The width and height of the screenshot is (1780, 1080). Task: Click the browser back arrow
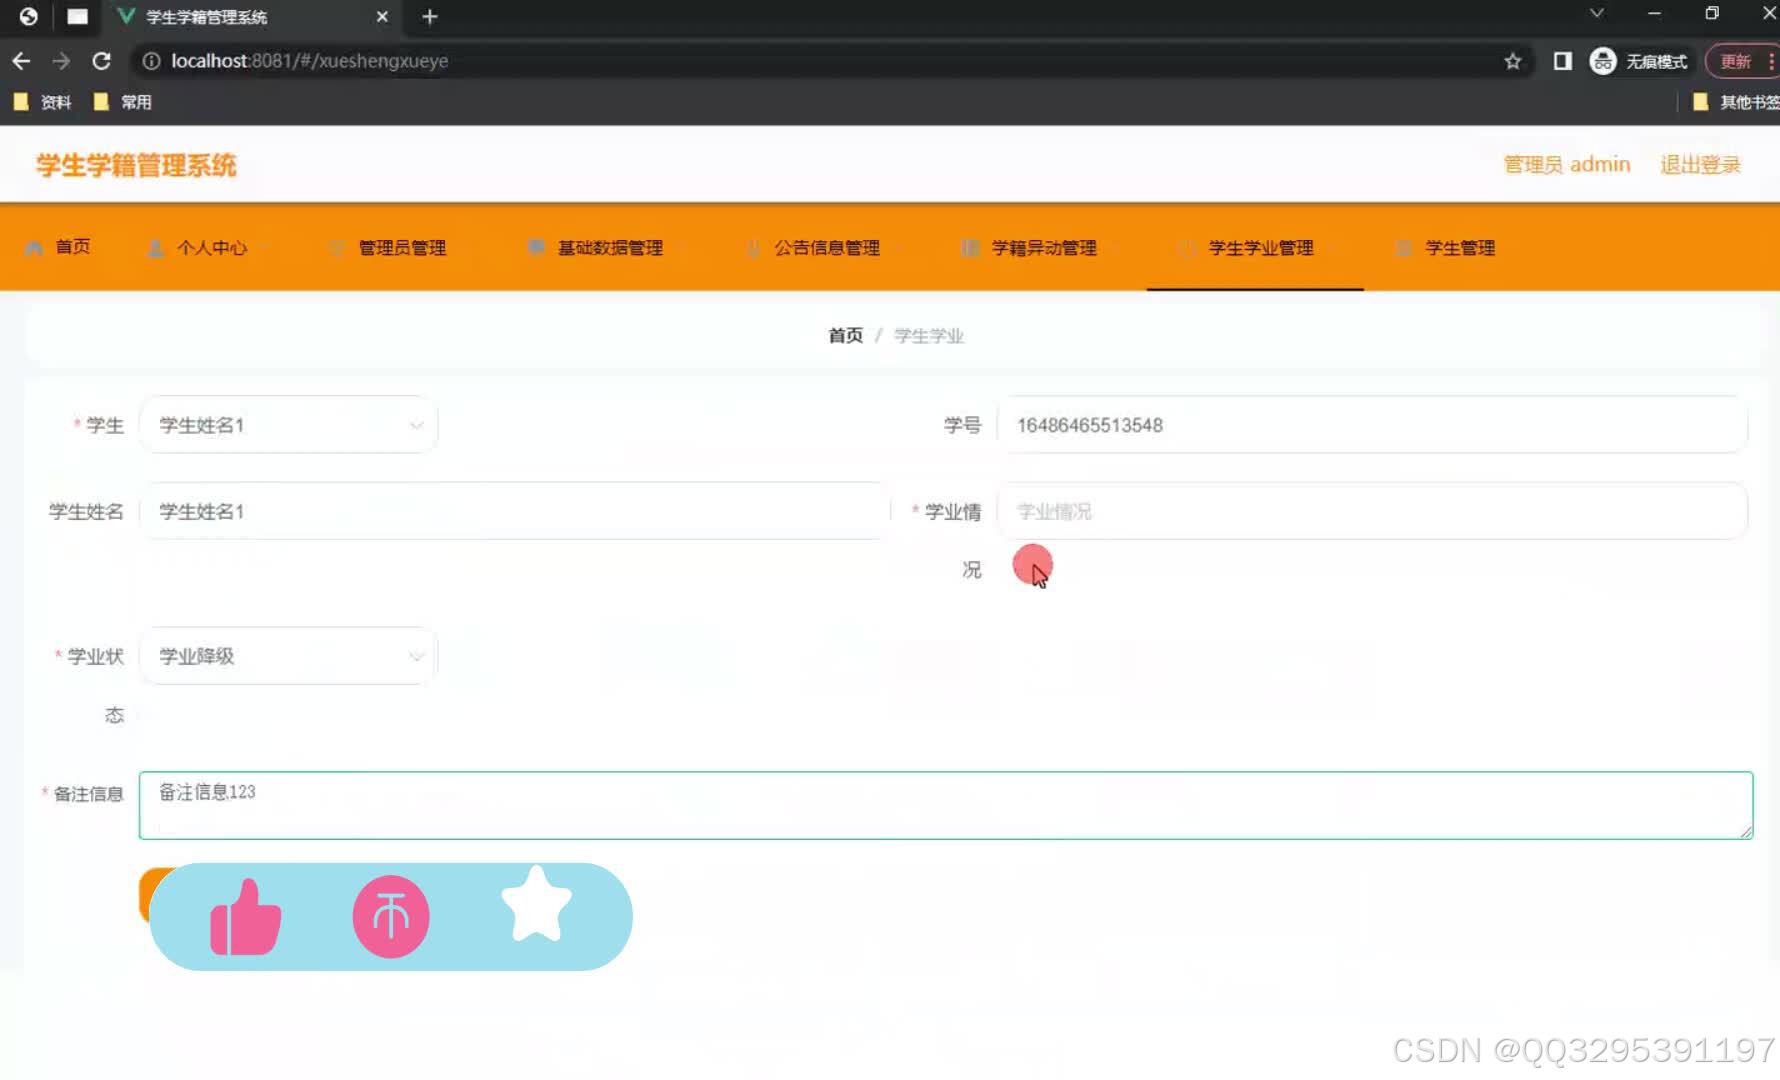(21, 61)
